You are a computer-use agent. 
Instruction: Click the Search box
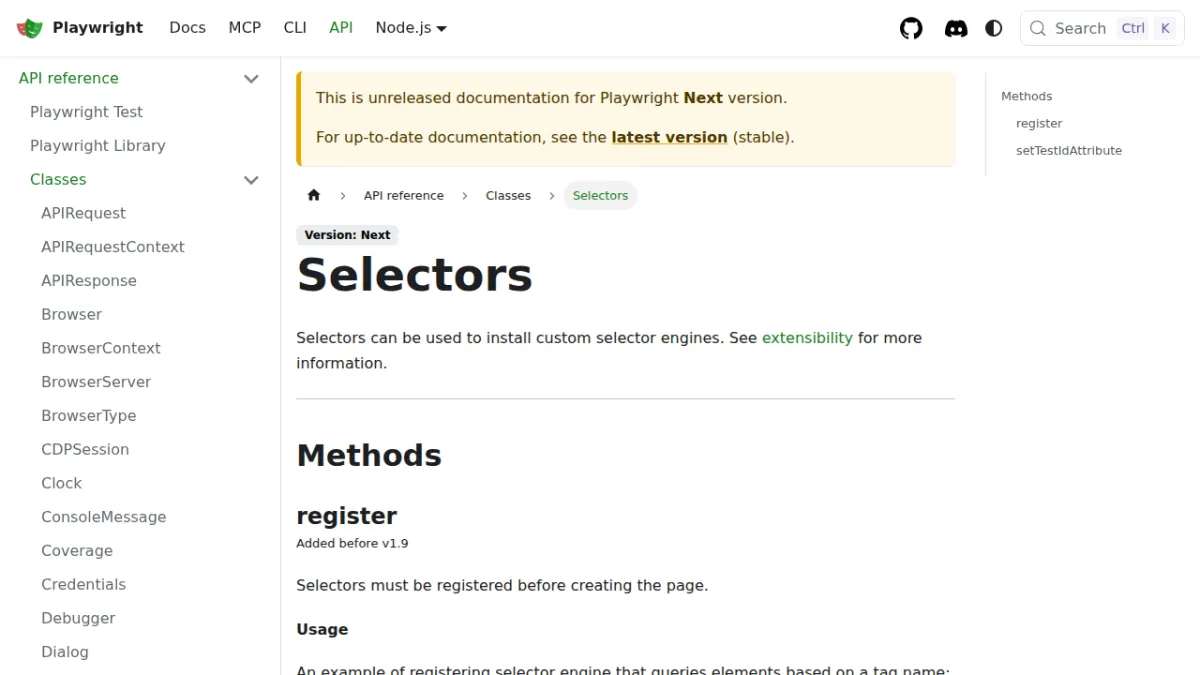click(1102, 28)
